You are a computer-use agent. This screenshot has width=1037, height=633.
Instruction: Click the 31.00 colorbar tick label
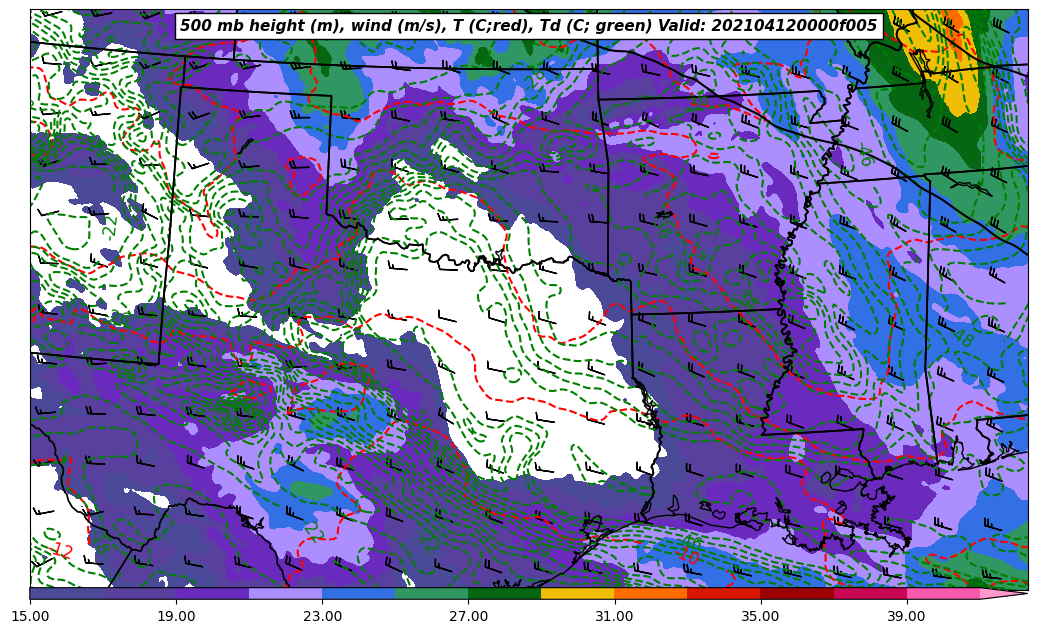point(614,616)
